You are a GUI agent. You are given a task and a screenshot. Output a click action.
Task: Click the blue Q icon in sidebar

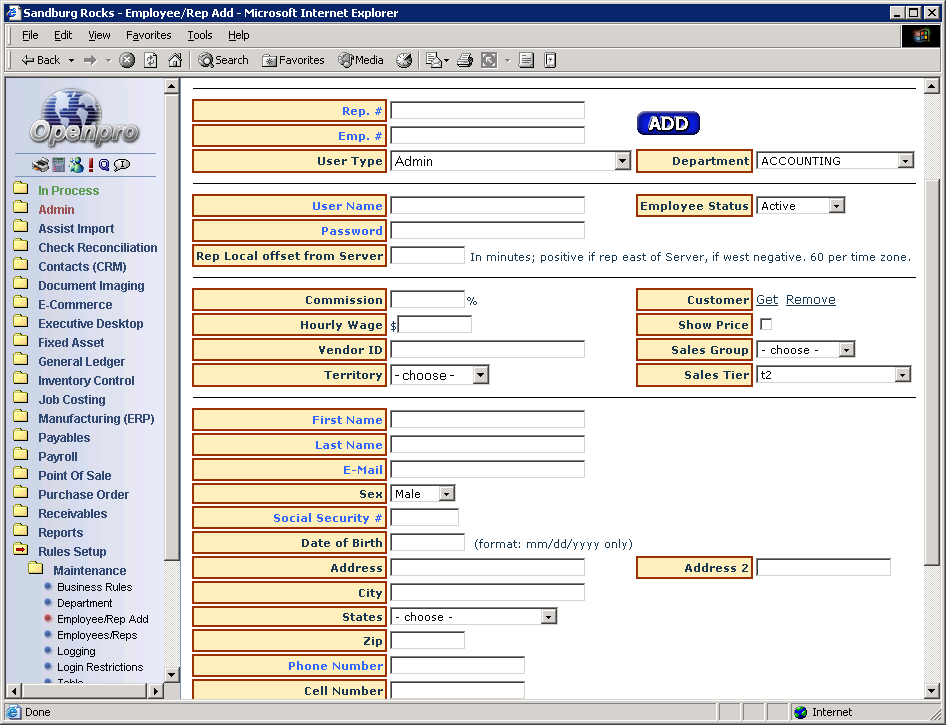tap(104, 165)
